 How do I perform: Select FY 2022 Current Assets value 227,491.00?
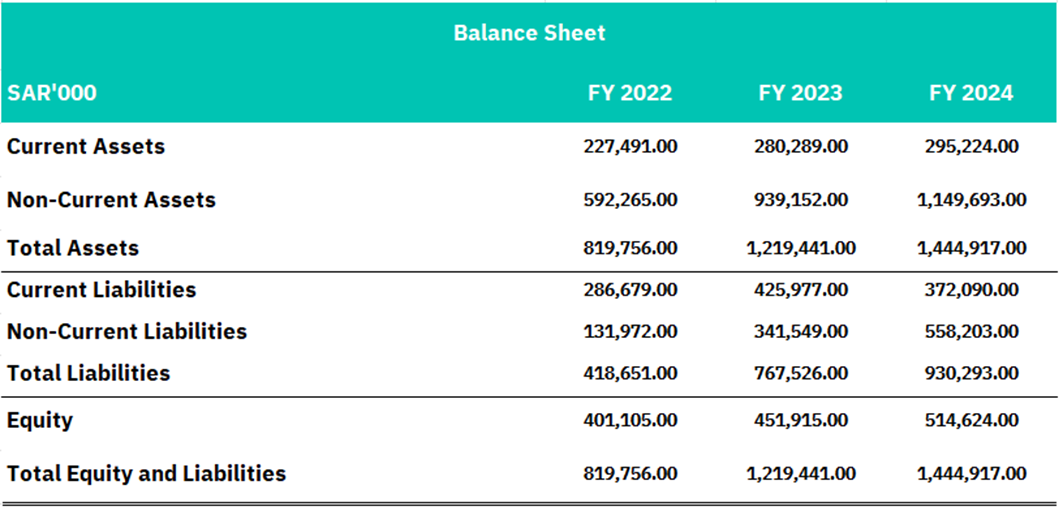point(630,146)
